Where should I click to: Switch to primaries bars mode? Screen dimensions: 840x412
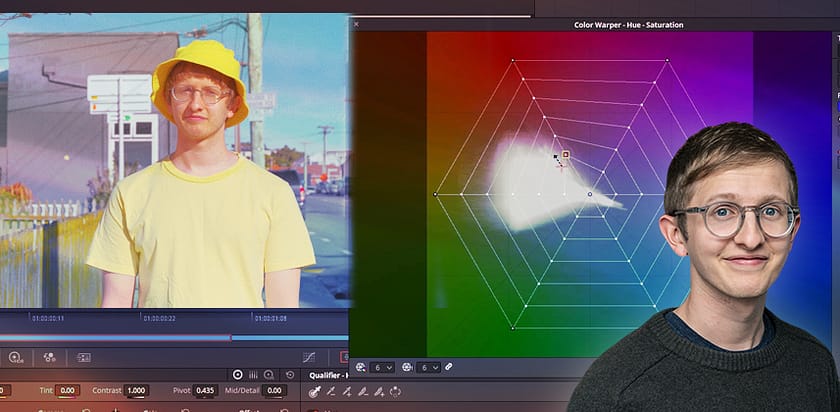click(x=253, y=374)
